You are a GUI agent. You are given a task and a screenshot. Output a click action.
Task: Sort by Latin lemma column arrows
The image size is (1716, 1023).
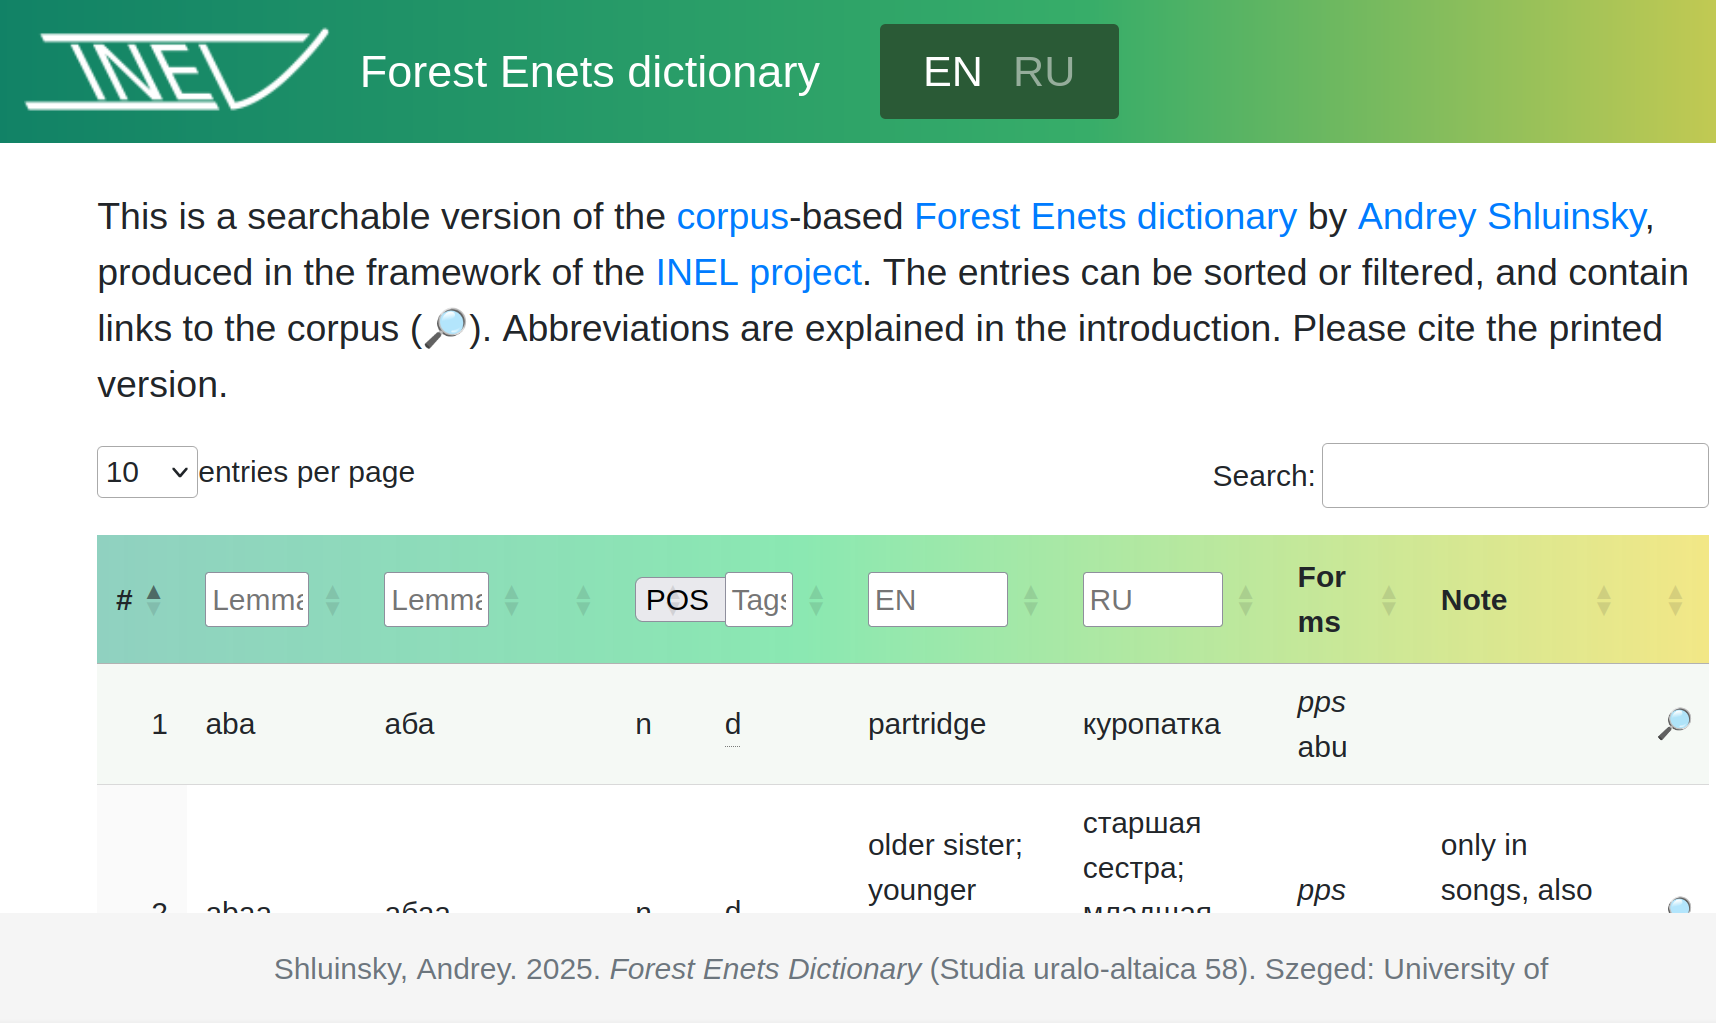tap(333, 600)
